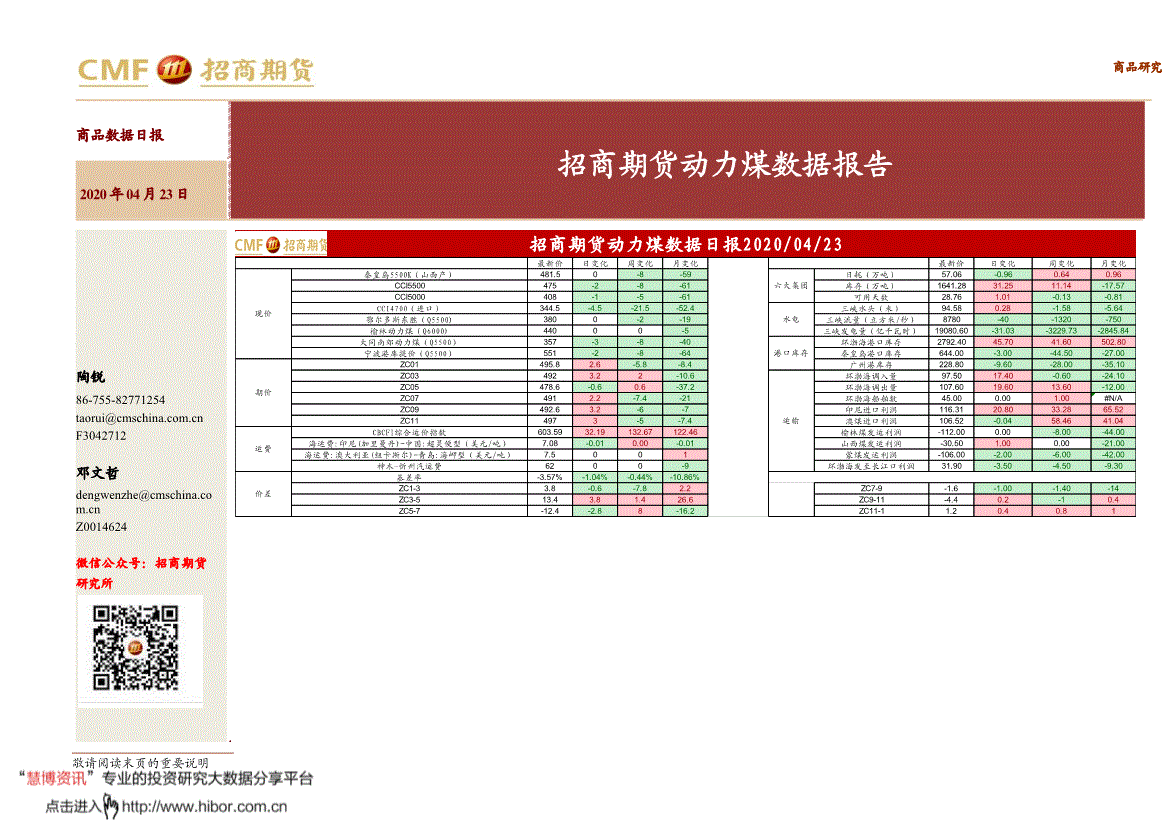
Task: Select analyst name 邓文哲
Action: point(97,473)
